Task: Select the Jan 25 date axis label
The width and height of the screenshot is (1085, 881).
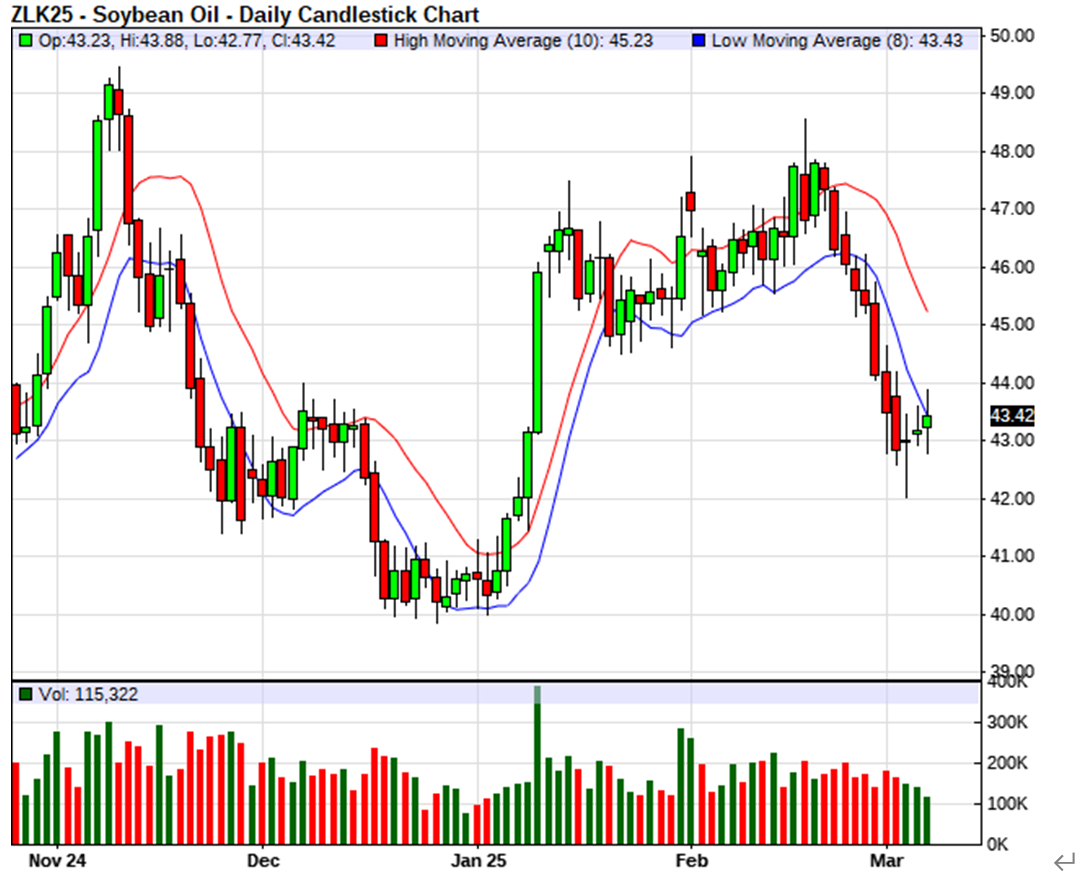Action: [x=478, y=860]
